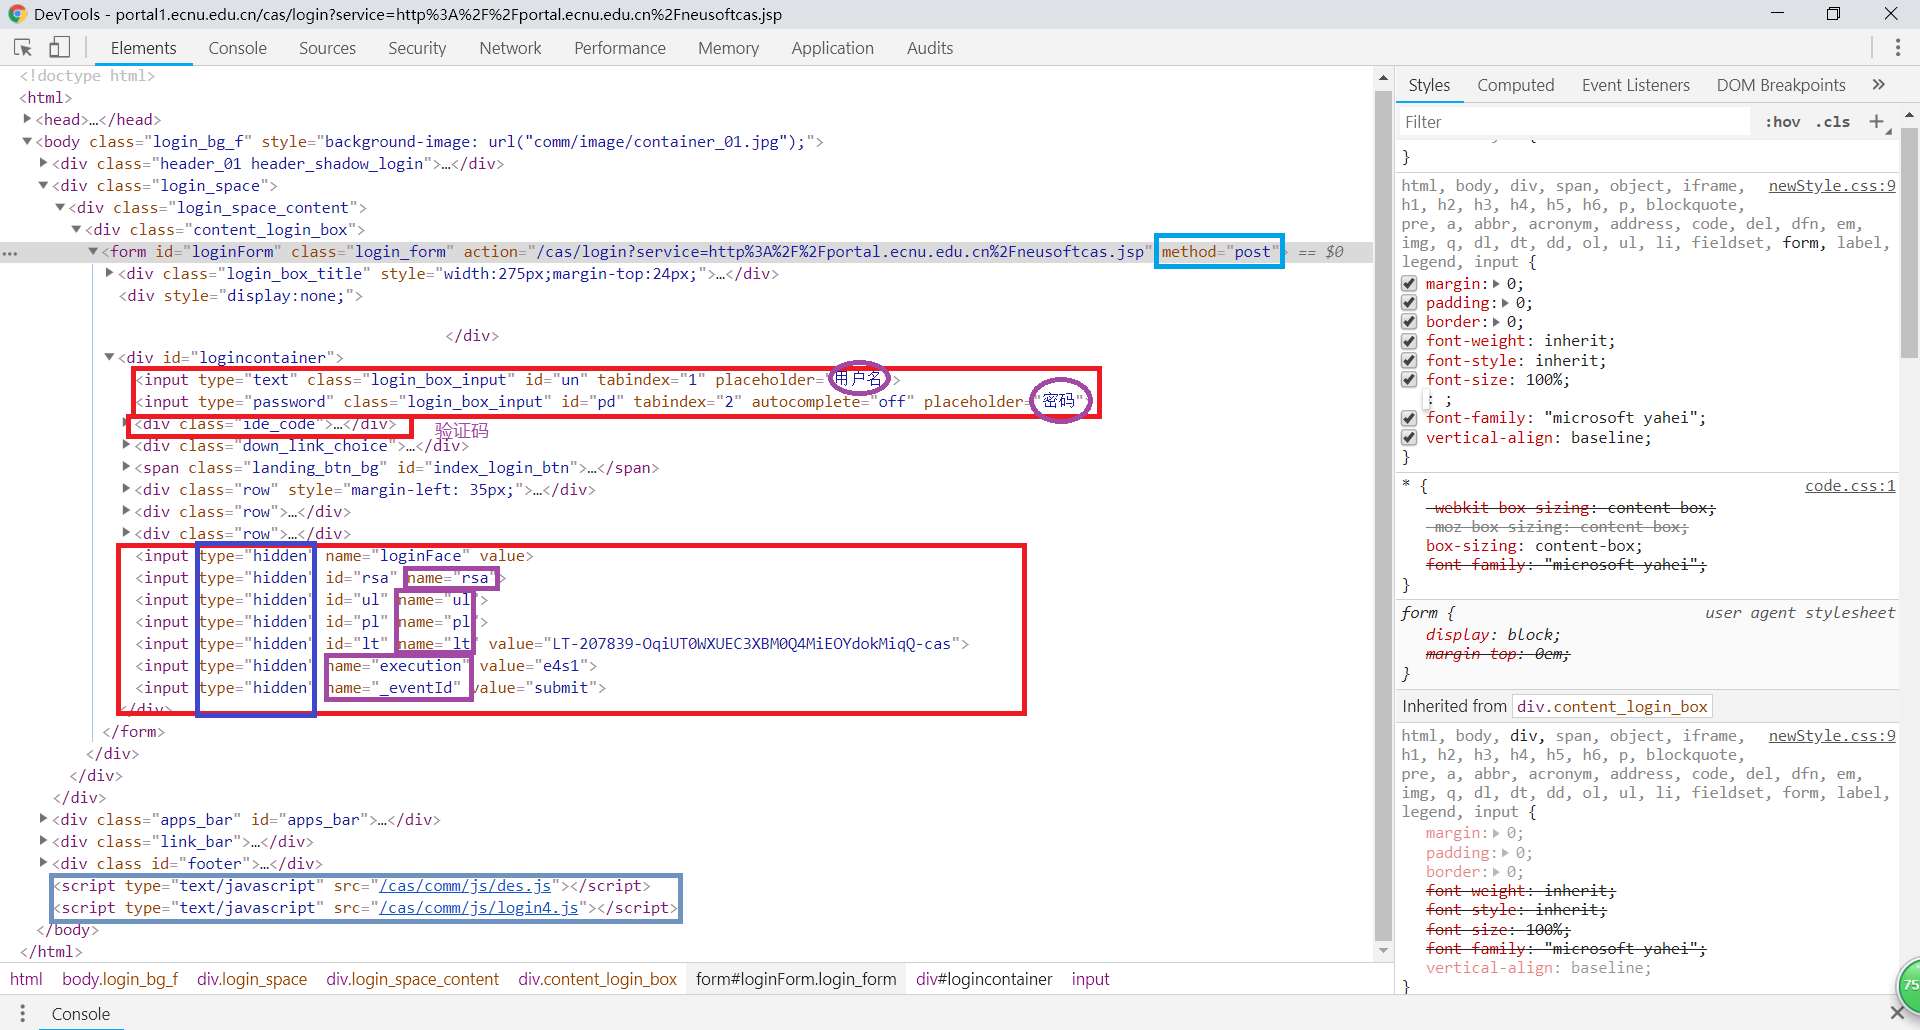The width and height of the screenshot is (1920, 1030).
Task: Select div#logincontainer breadcrumb item
Action: (984, 979)
